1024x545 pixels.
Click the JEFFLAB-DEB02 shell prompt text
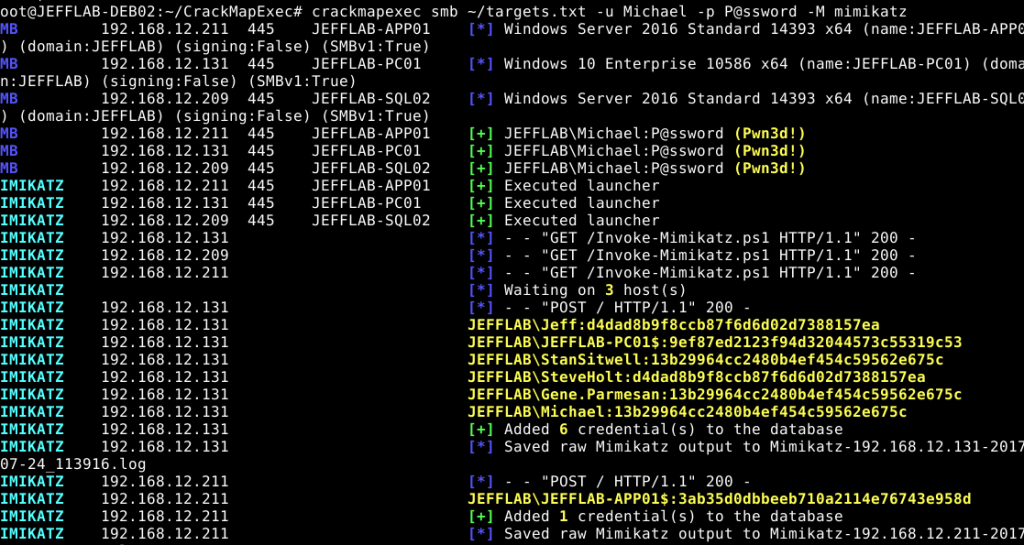tap(152, 10)
